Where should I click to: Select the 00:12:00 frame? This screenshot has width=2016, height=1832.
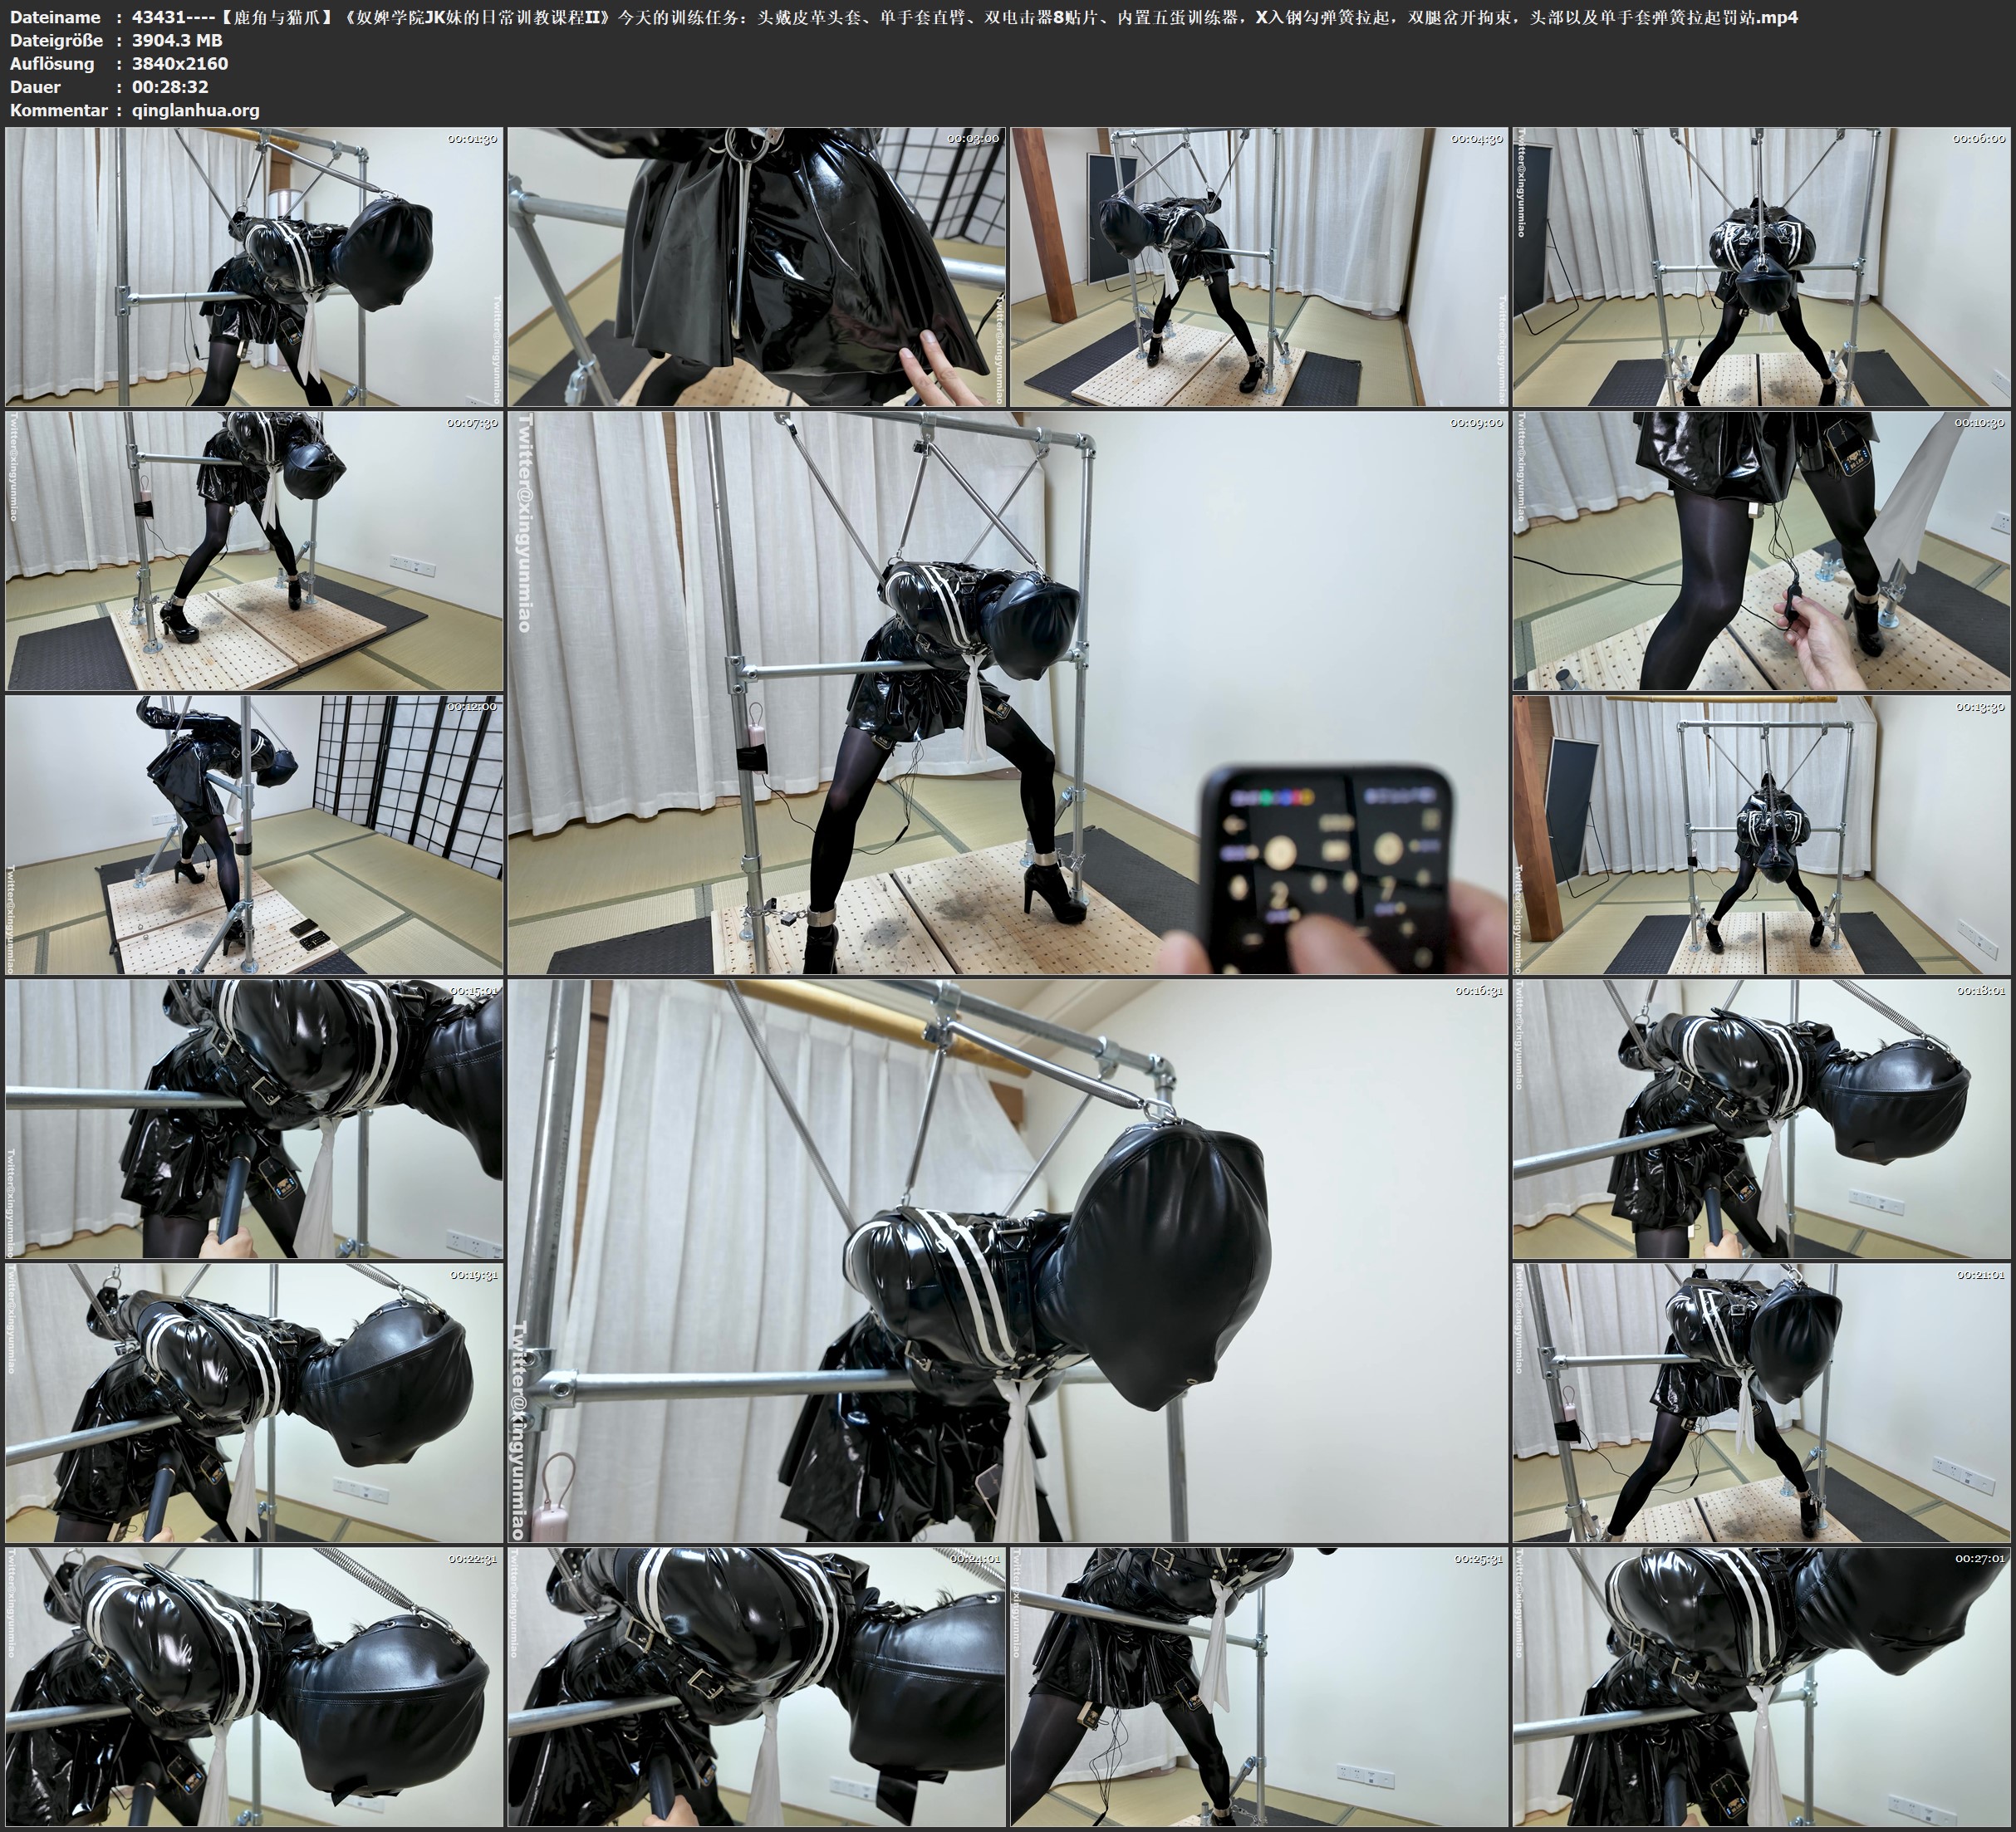[x=254, y=834]
